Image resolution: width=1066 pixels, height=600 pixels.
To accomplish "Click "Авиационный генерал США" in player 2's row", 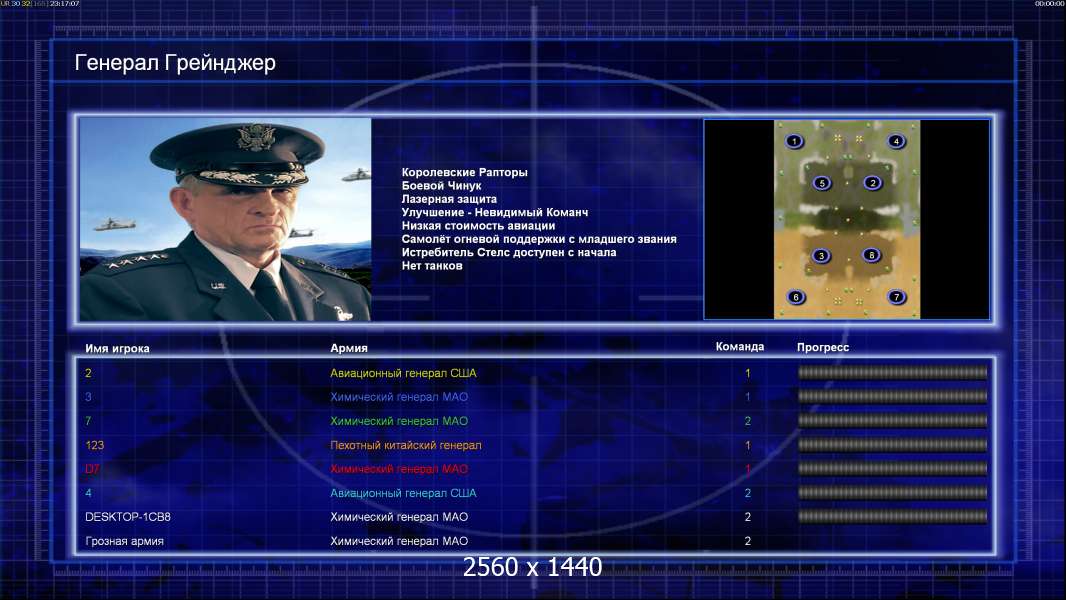I will [x=403, y=373].
